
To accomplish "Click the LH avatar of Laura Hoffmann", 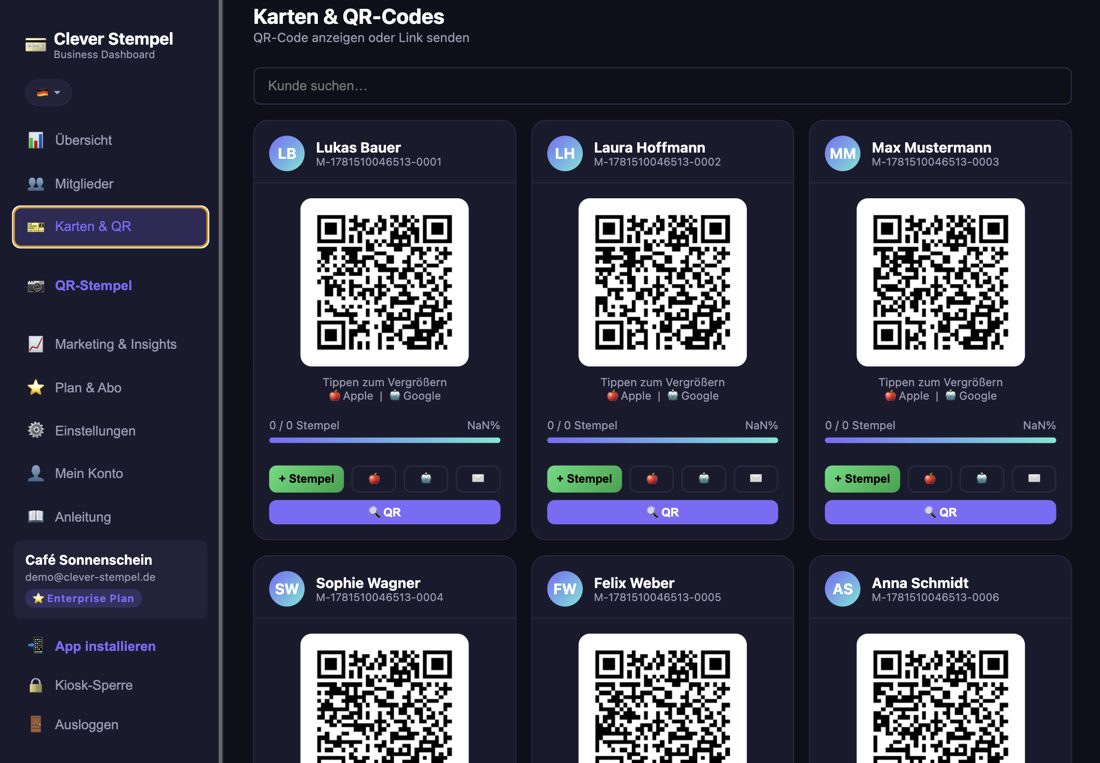I will 565,154.
